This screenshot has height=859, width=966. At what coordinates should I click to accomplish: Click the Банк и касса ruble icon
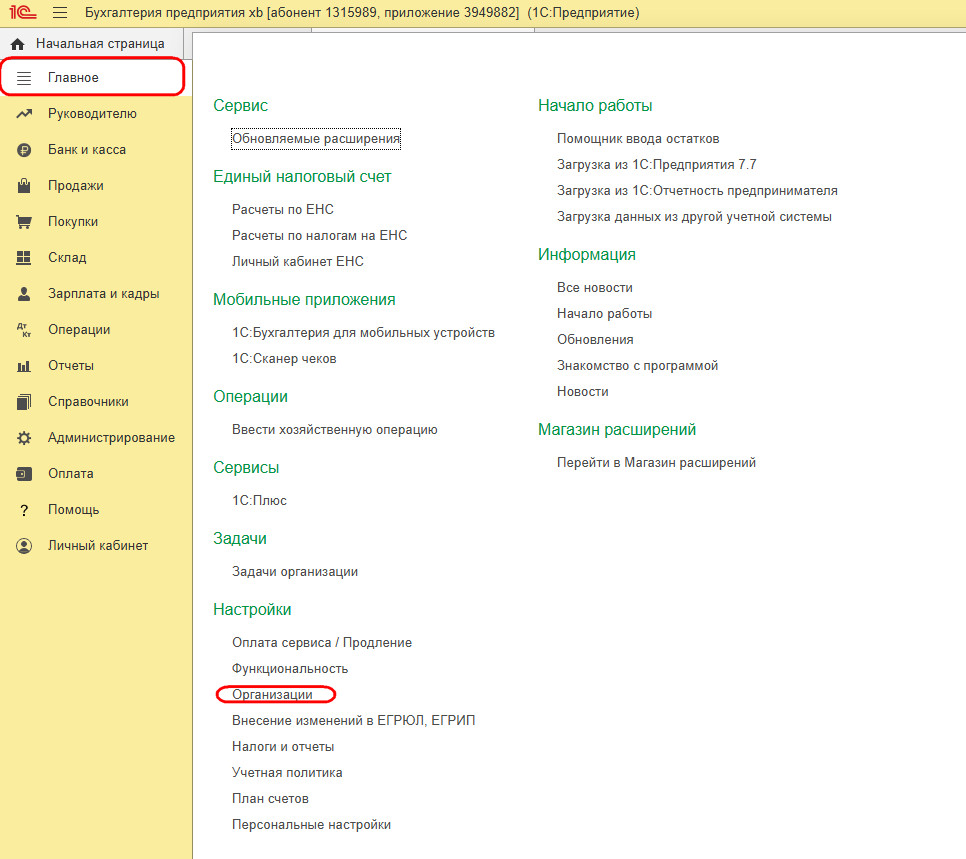(x=24, y=150)
